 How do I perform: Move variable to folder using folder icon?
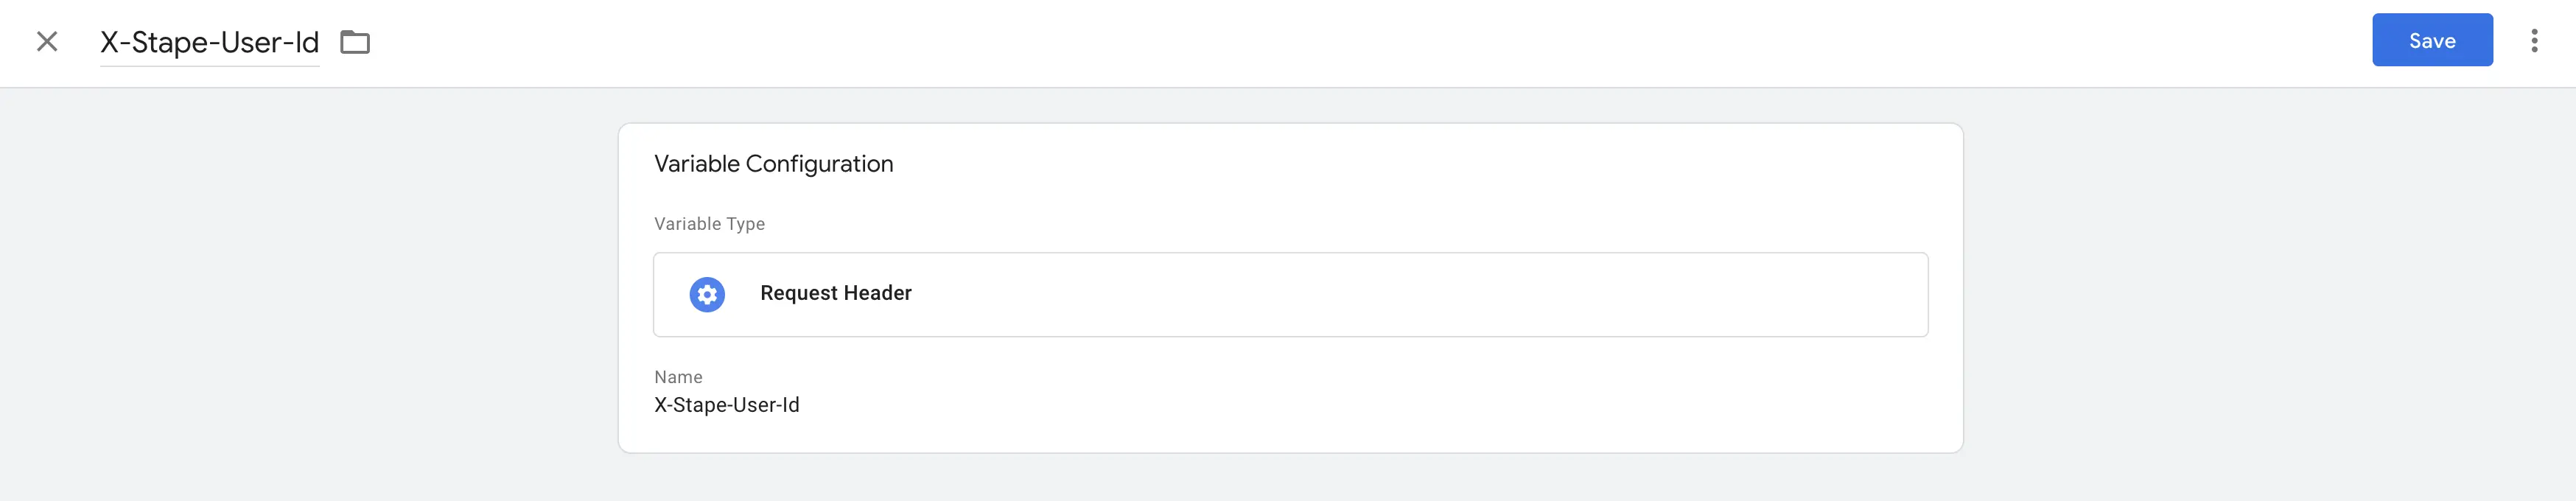[355, 42]
